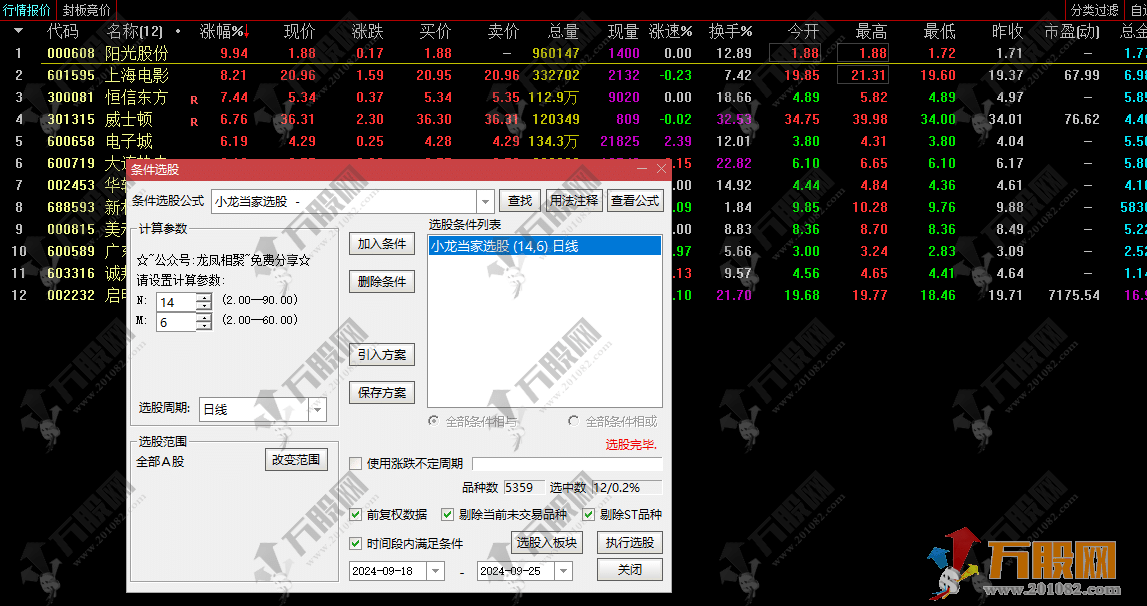1147x606 pixels.
Task: Open the 分类过滤 tab at top right
Action: point(1094,10)
